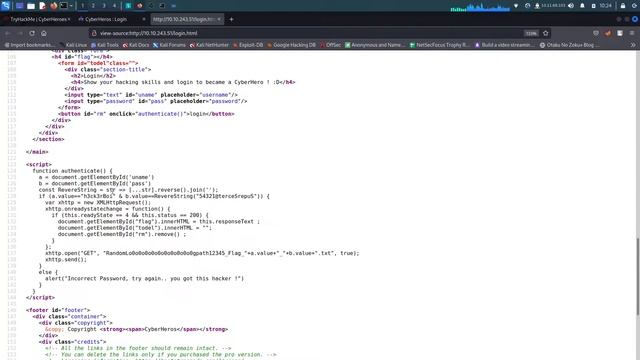The height and width of the screenshot is (360, 640).
Task: Open the terminal emulator launcher
Action: tap(64, 6)
